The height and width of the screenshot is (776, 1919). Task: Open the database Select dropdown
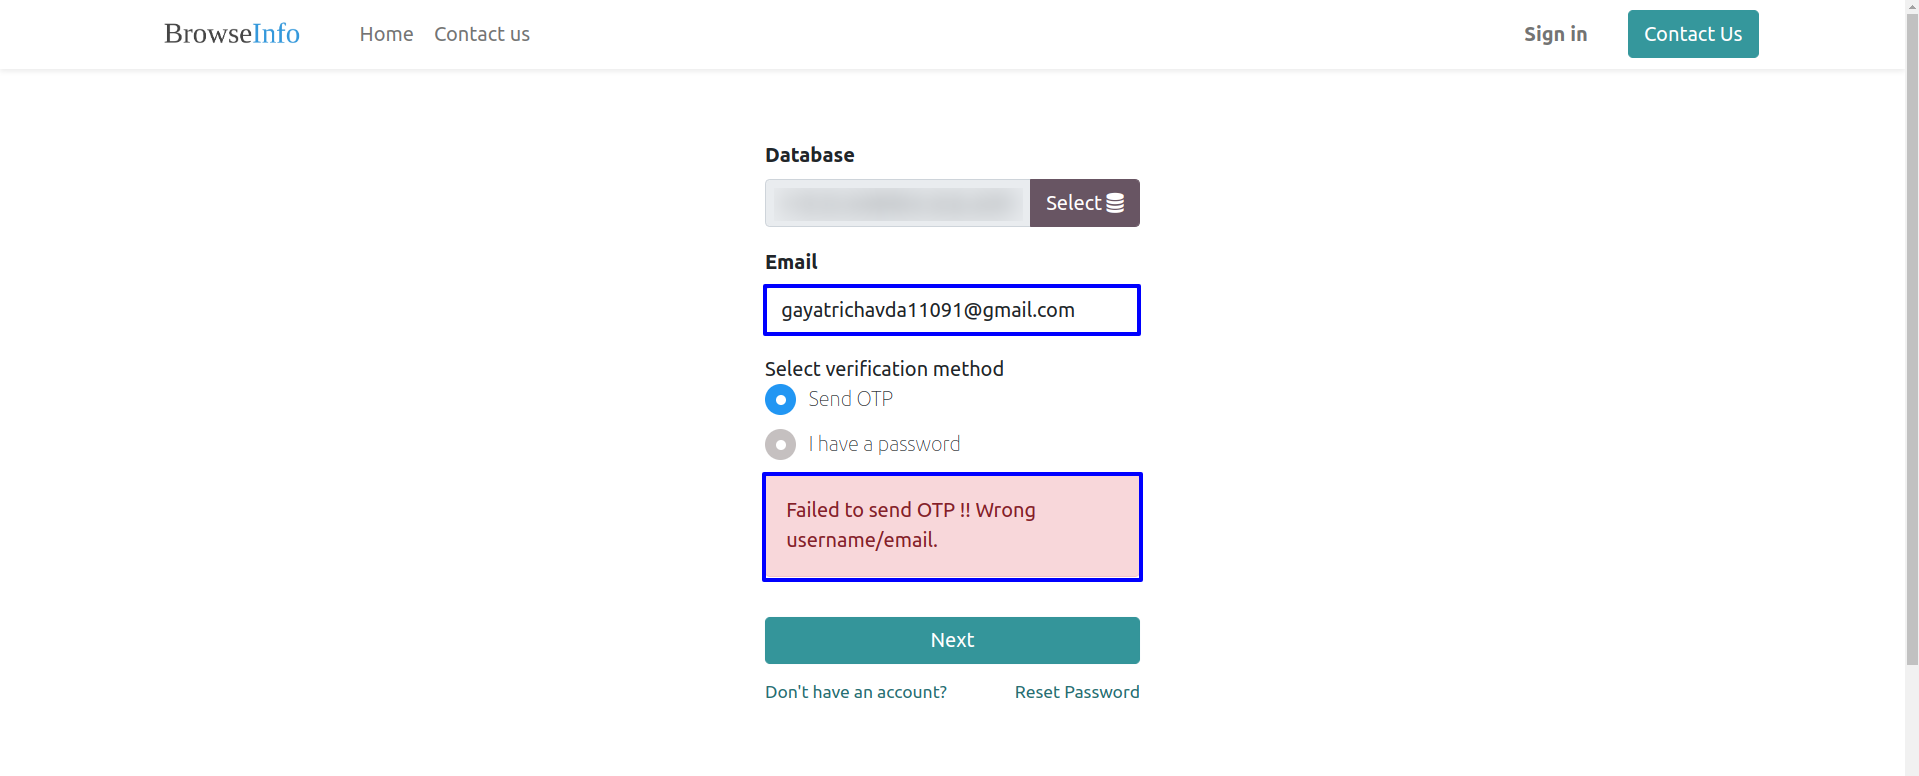[x=1085, y=203]
